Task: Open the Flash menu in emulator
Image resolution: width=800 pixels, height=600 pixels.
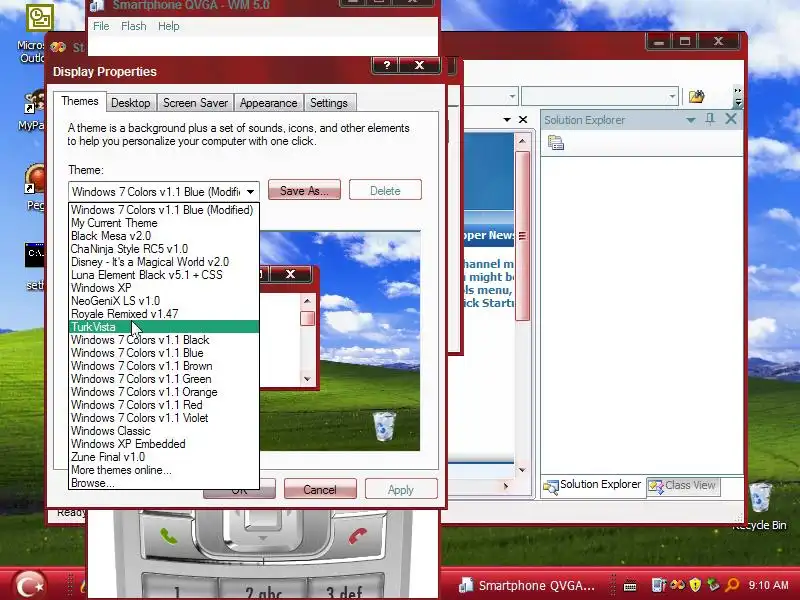Action: (134, 26)
